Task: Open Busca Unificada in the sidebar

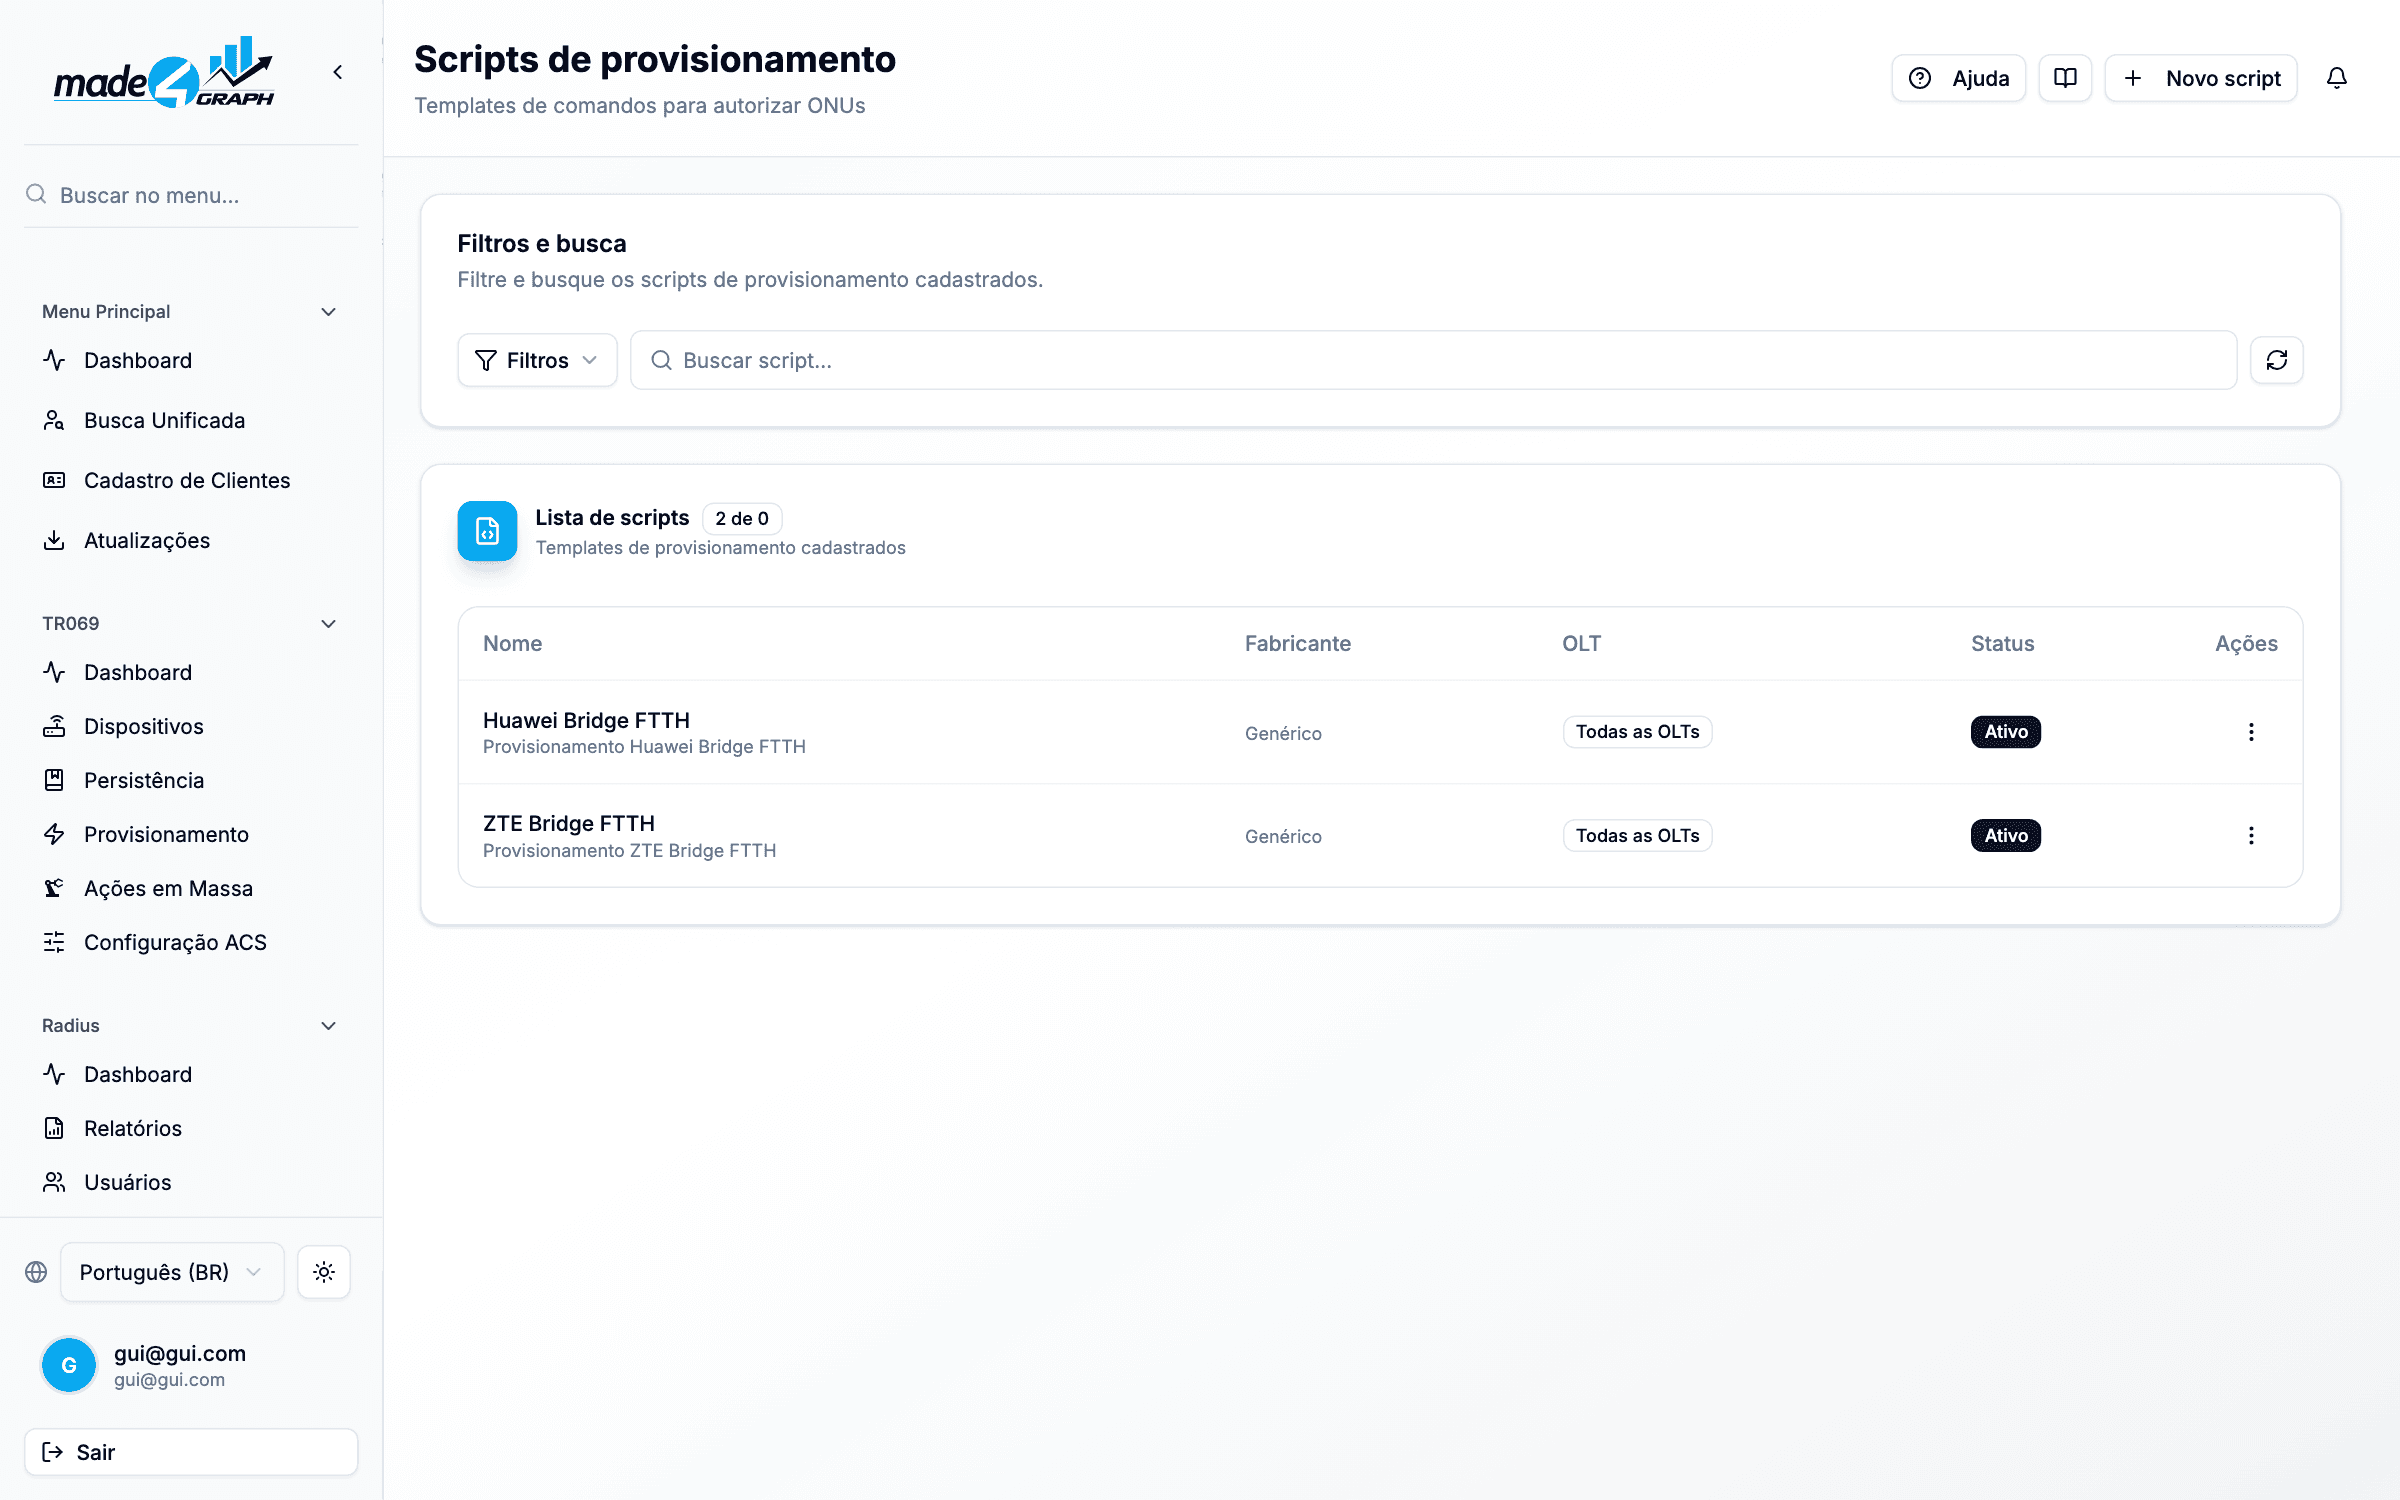Action: pyautogui.click(x=190, y=420)
